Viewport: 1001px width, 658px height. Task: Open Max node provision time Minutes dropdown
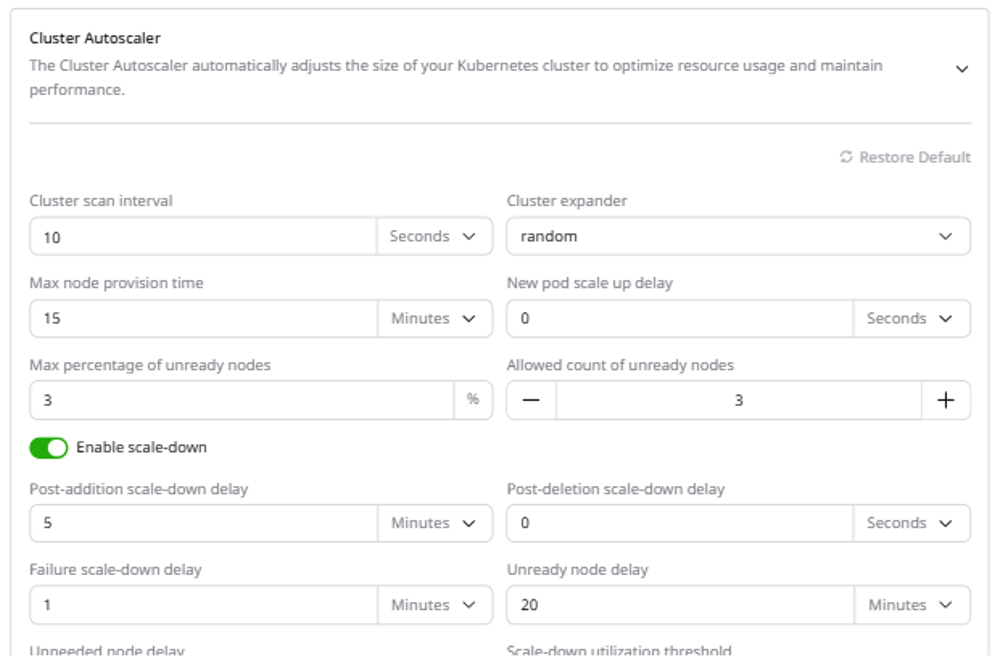click(x=435, y=318)
